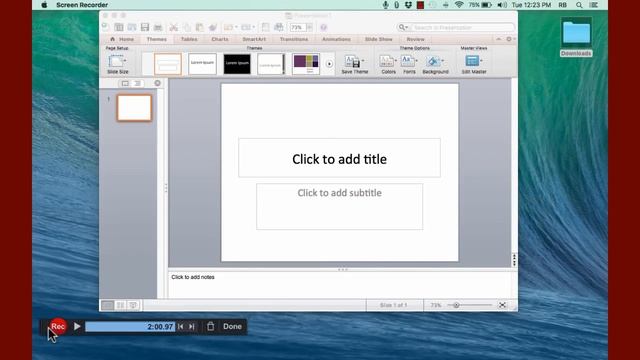
Task: Click Save Theme button
Action: coord(355,64)
